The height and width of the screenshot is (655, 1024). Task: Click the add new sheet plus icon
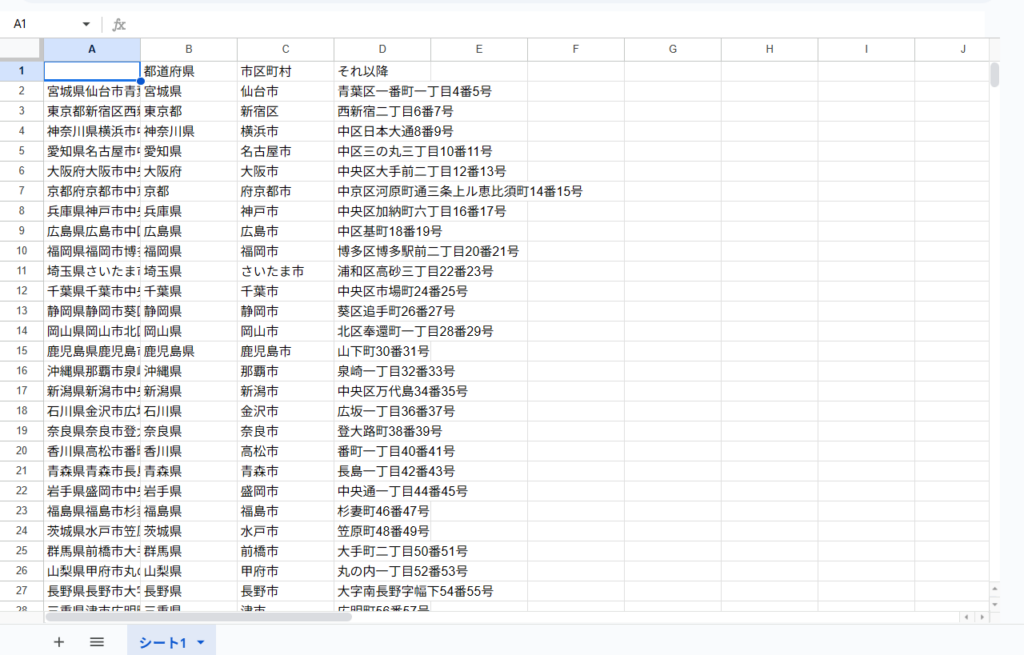pos(58,642)
